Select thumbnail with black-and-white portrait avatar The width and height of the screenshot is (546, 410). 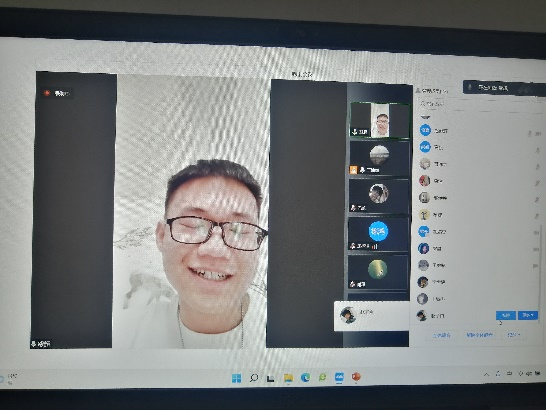tap(379, 196)
